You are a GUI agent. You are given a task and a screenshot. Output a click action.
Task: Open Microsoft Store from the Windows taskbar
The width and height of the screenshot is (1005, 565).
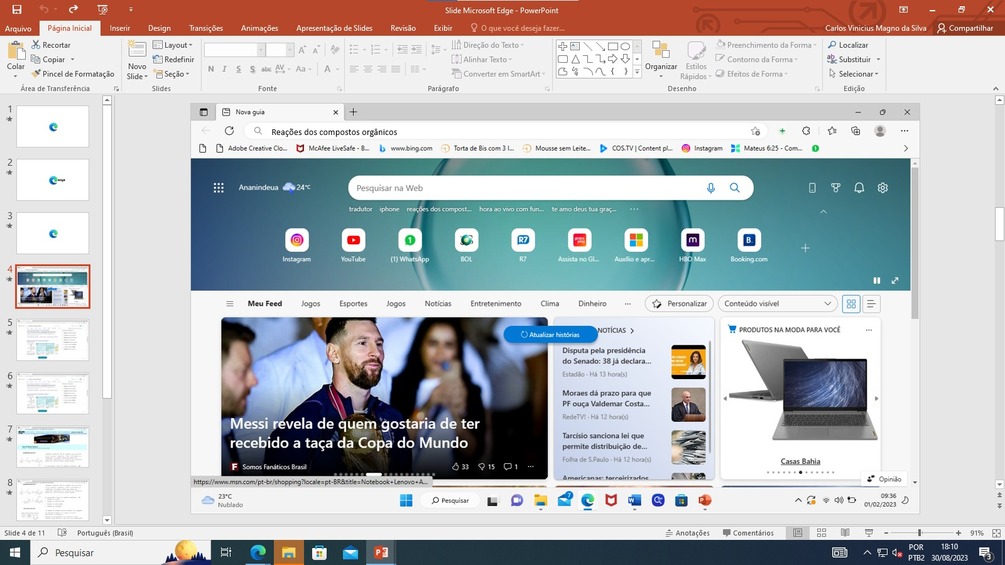(319, 552)
